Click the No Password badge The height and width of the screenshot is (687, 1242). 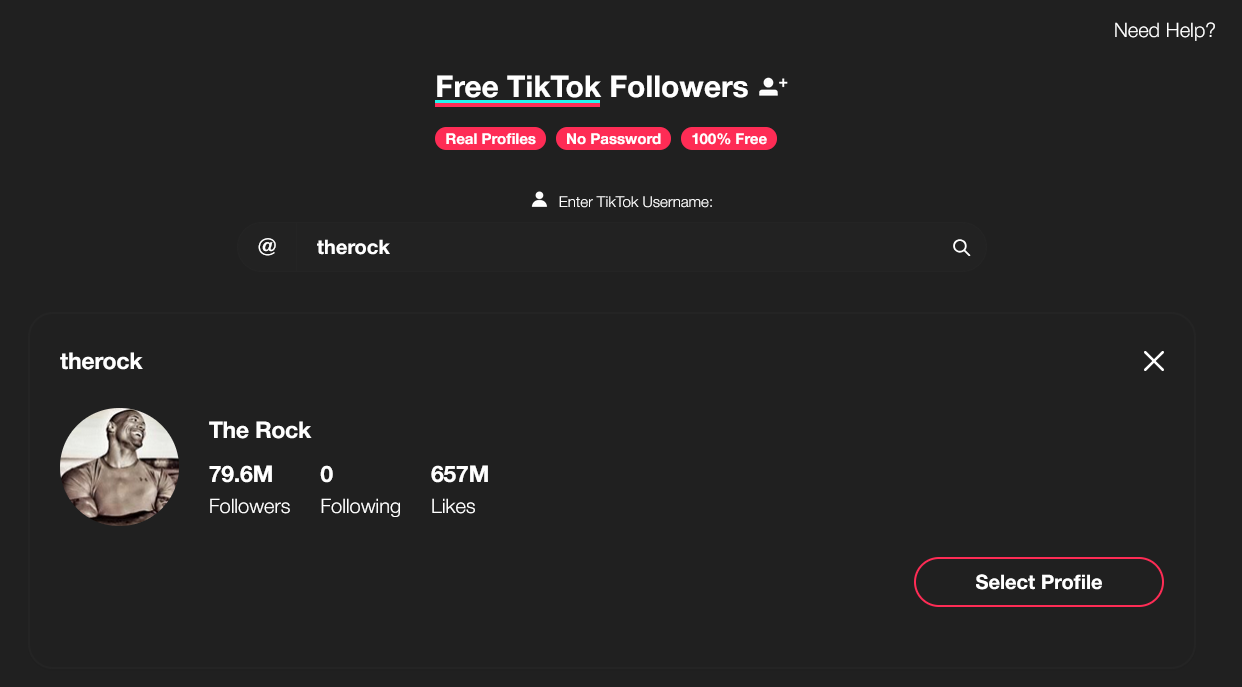[613, 139]
